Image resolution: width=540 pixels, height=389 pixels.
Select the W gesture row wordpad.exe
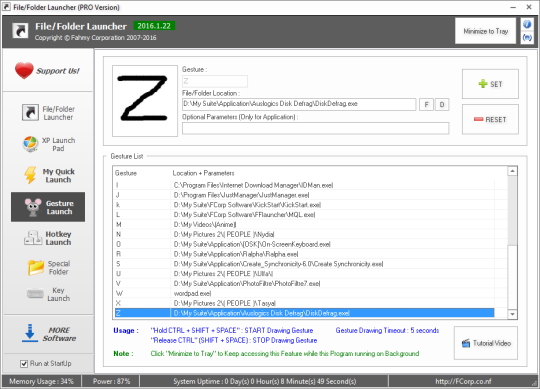point(304,293)
